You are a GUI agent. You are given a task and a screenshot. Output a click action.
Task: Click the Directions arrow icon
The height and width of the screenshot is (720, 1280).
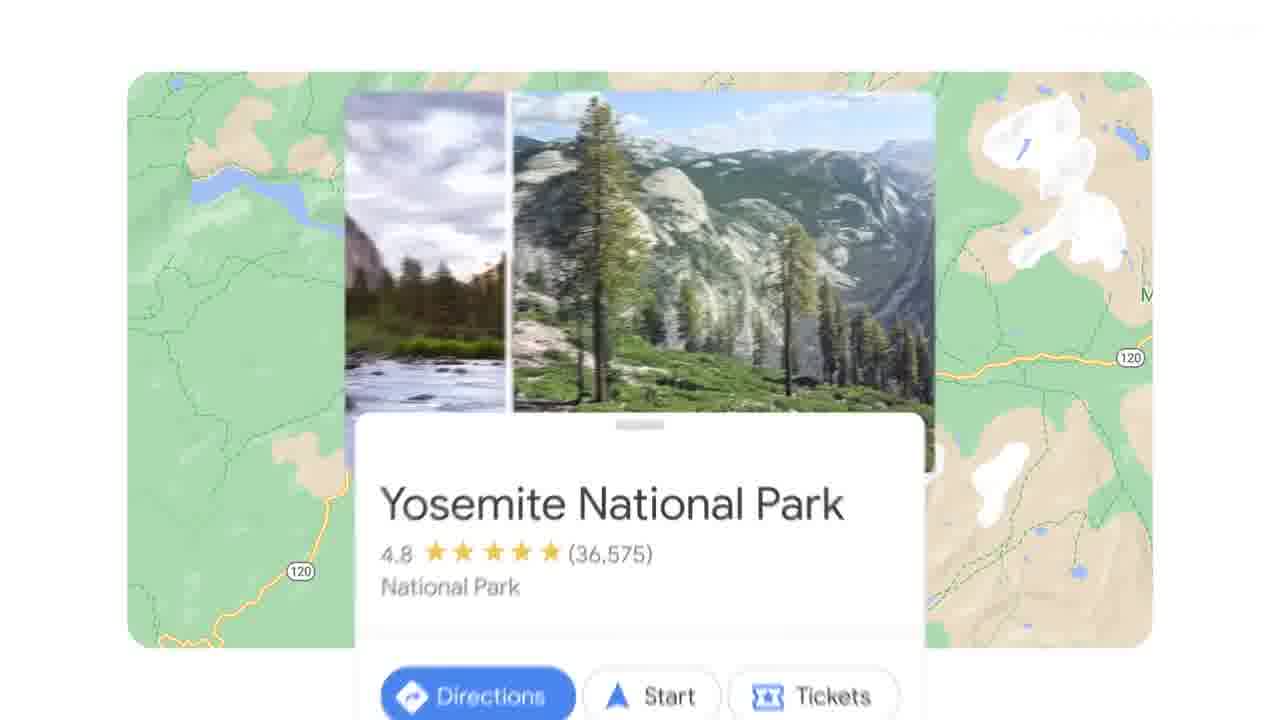tap(412, 696)
